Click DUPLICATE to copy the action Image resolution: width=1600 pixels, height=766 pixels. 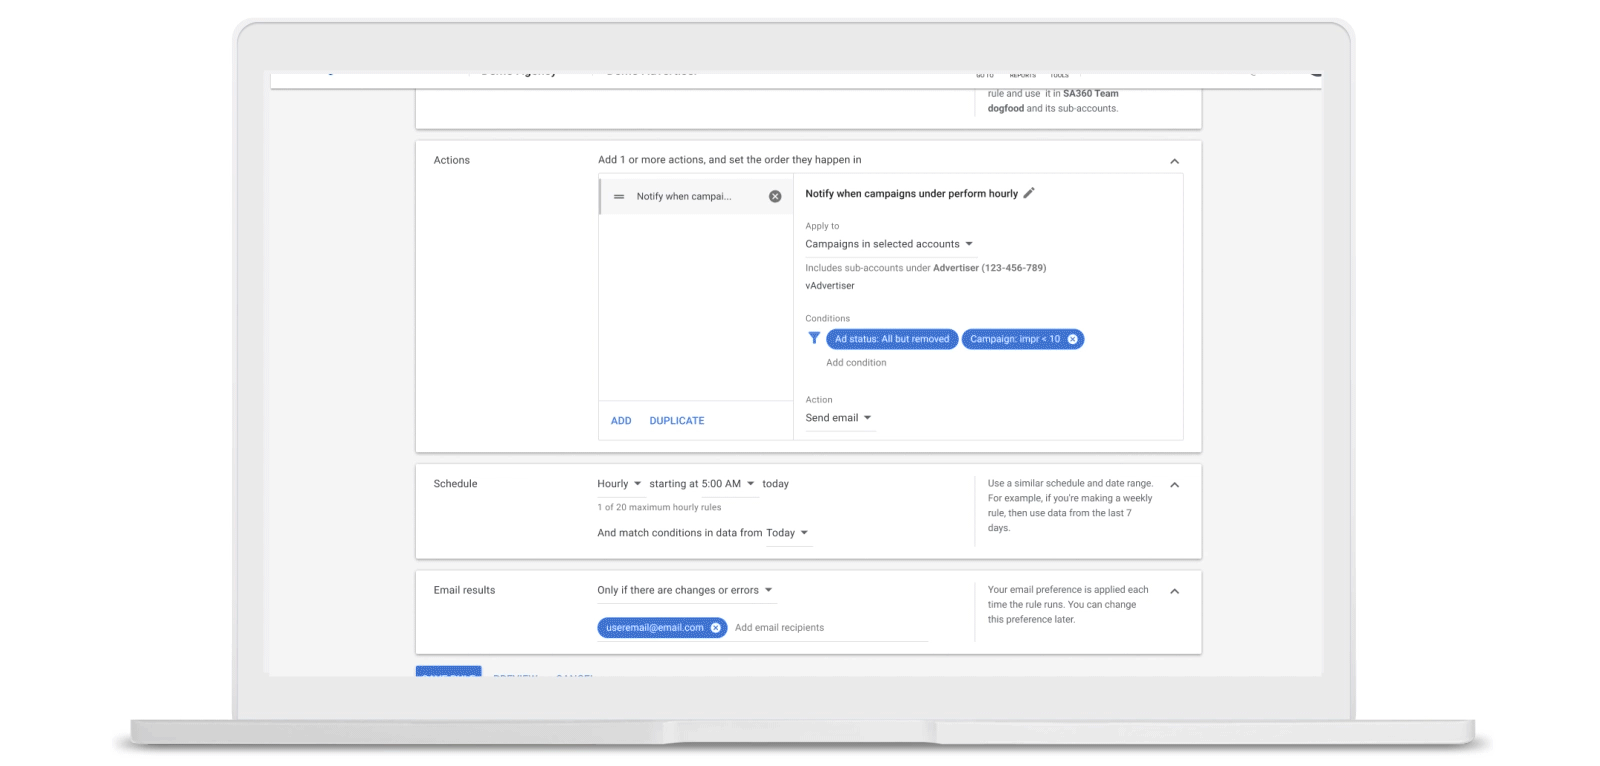click(x=677, y=421)
